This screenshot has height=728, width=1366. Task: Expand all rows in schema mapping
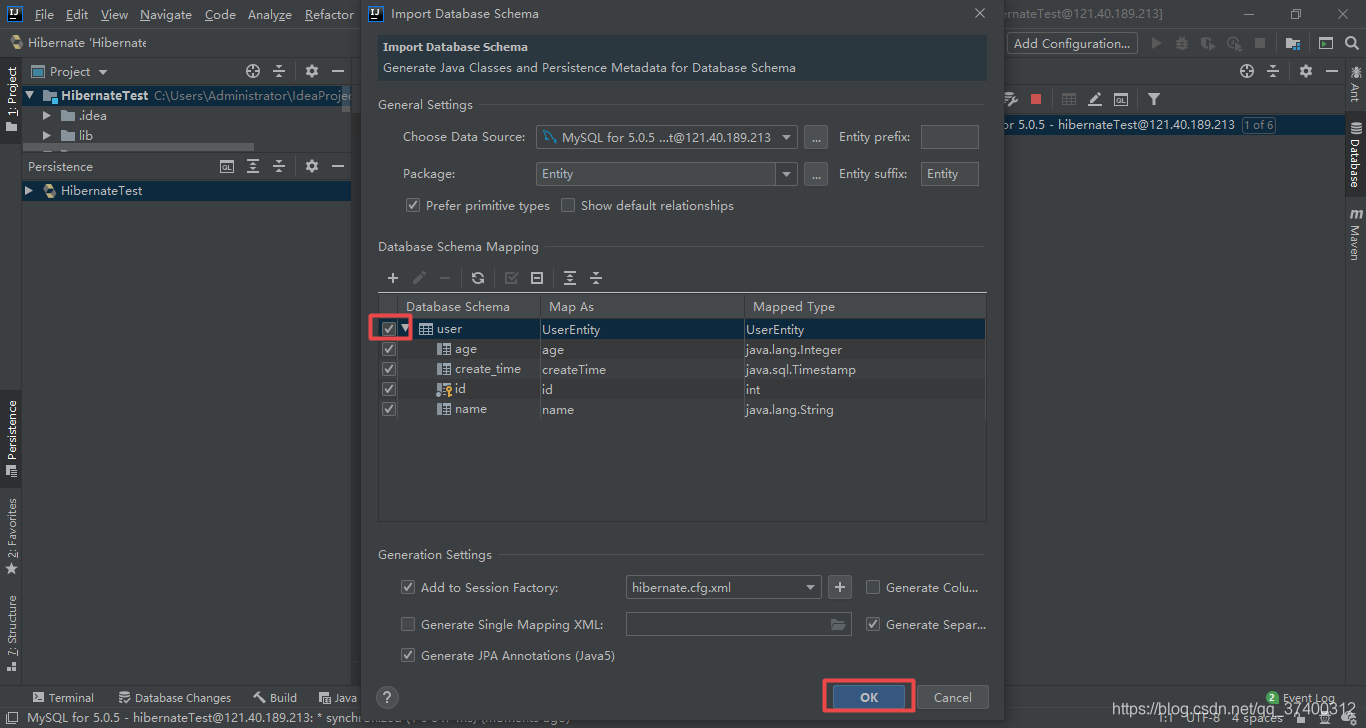coord(570,278)
